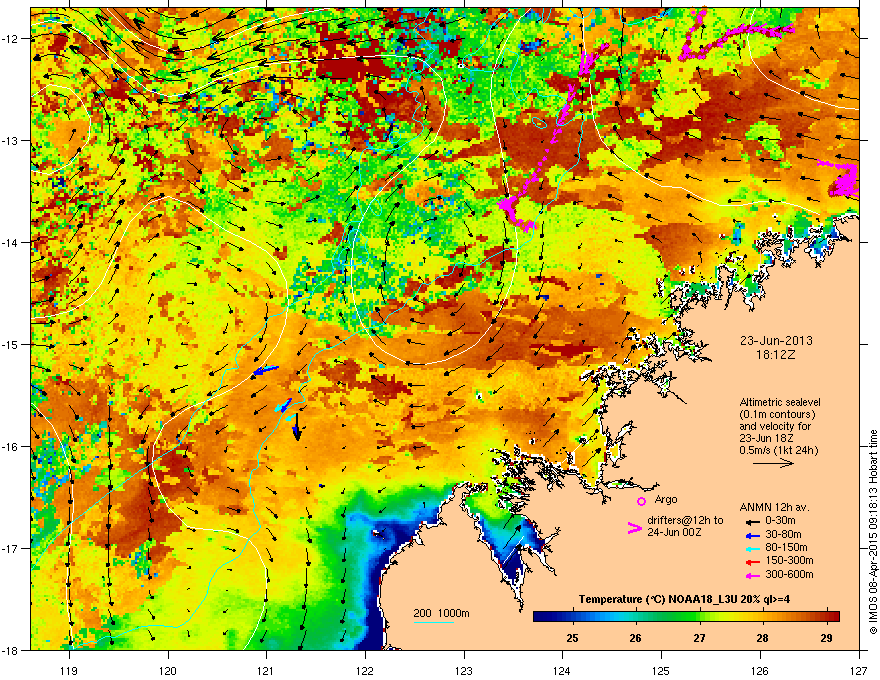Click the 29 tick on the color bar

click(x=826, y=638)
